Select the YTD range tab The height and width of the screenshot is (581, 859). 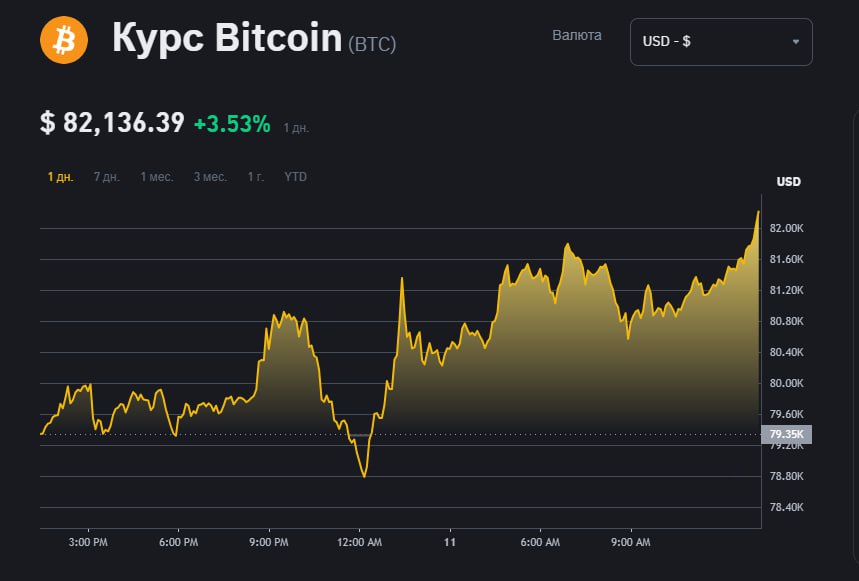coord(295,177)
